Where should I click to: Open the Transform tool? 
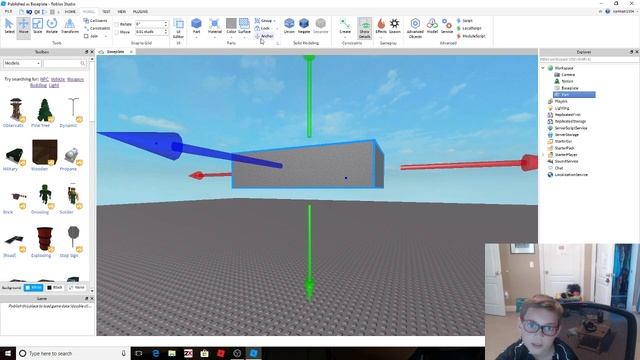point(70,27)
